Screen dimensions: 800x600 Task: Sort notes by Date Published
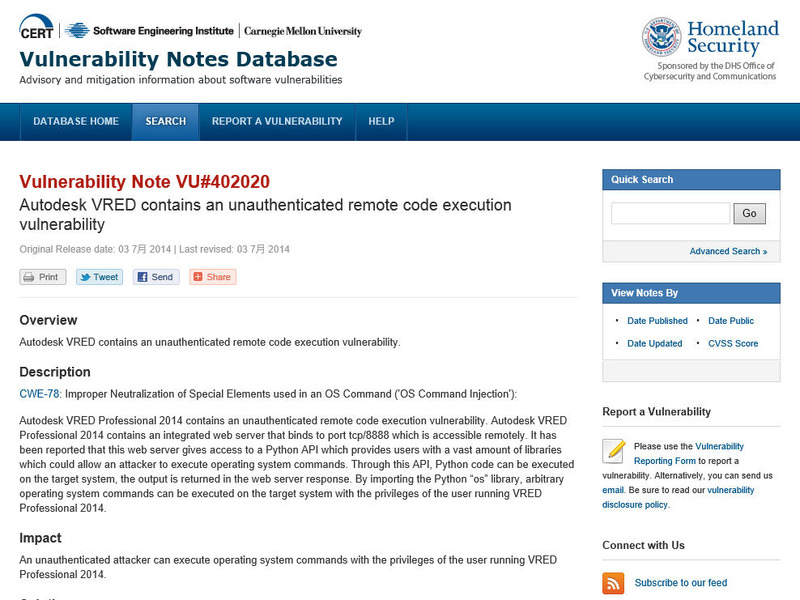[657, 321]
